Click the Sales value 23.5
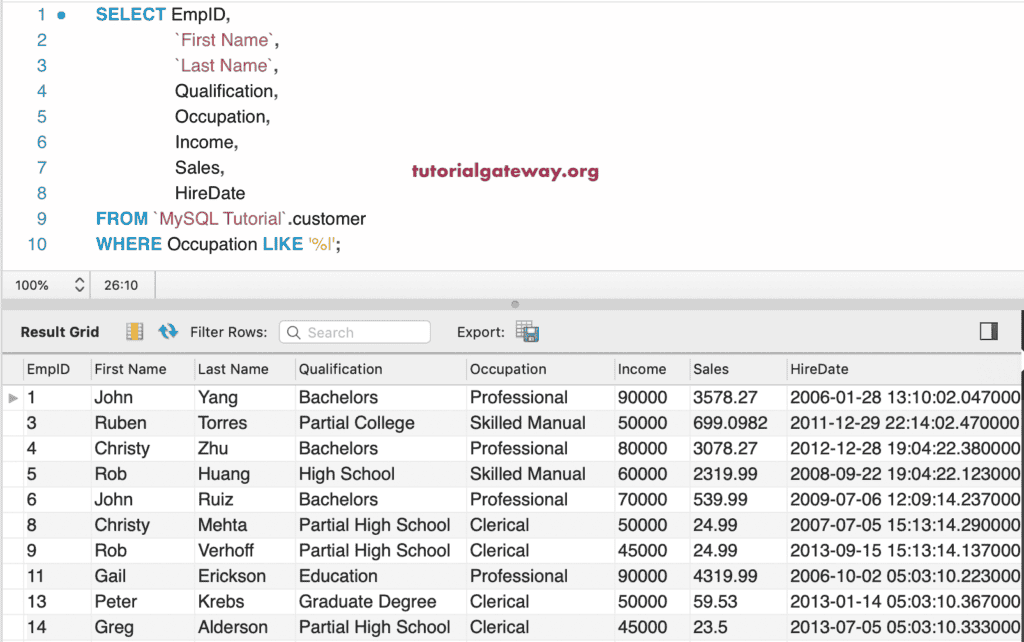The height and width of the screenshot is (642, 1024). point(711,626)
